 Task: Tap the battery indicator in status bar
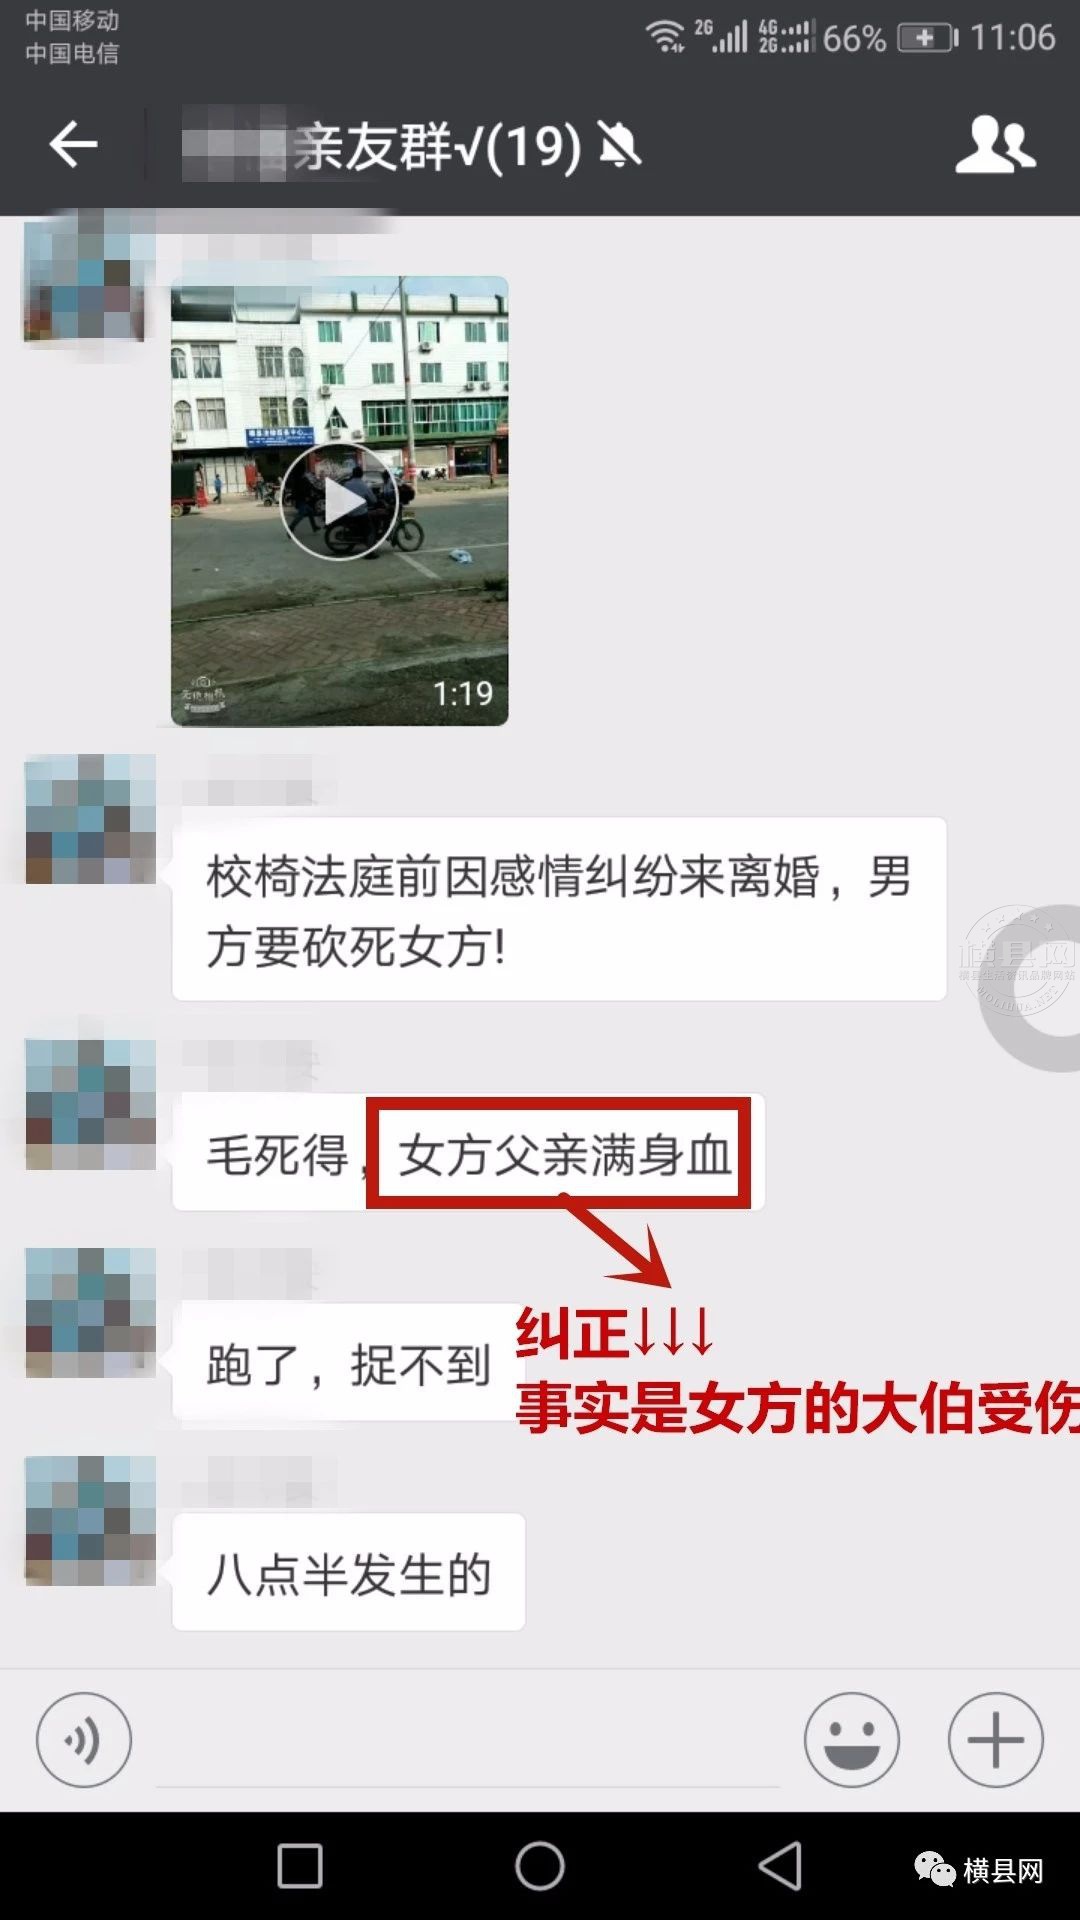click(928, 38)
